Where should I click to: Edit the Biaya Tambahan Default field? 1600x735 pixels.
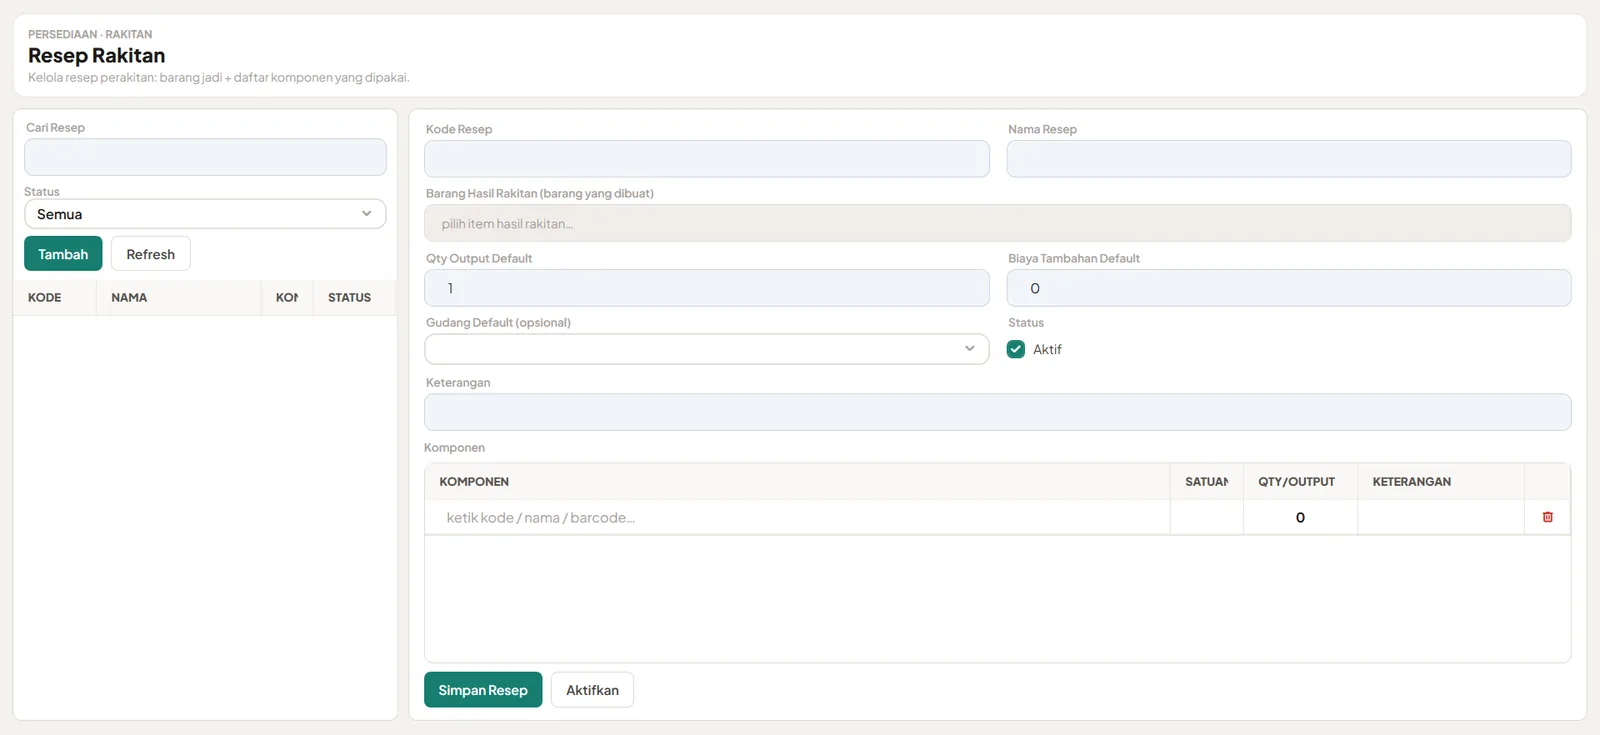click(1289, 288)
